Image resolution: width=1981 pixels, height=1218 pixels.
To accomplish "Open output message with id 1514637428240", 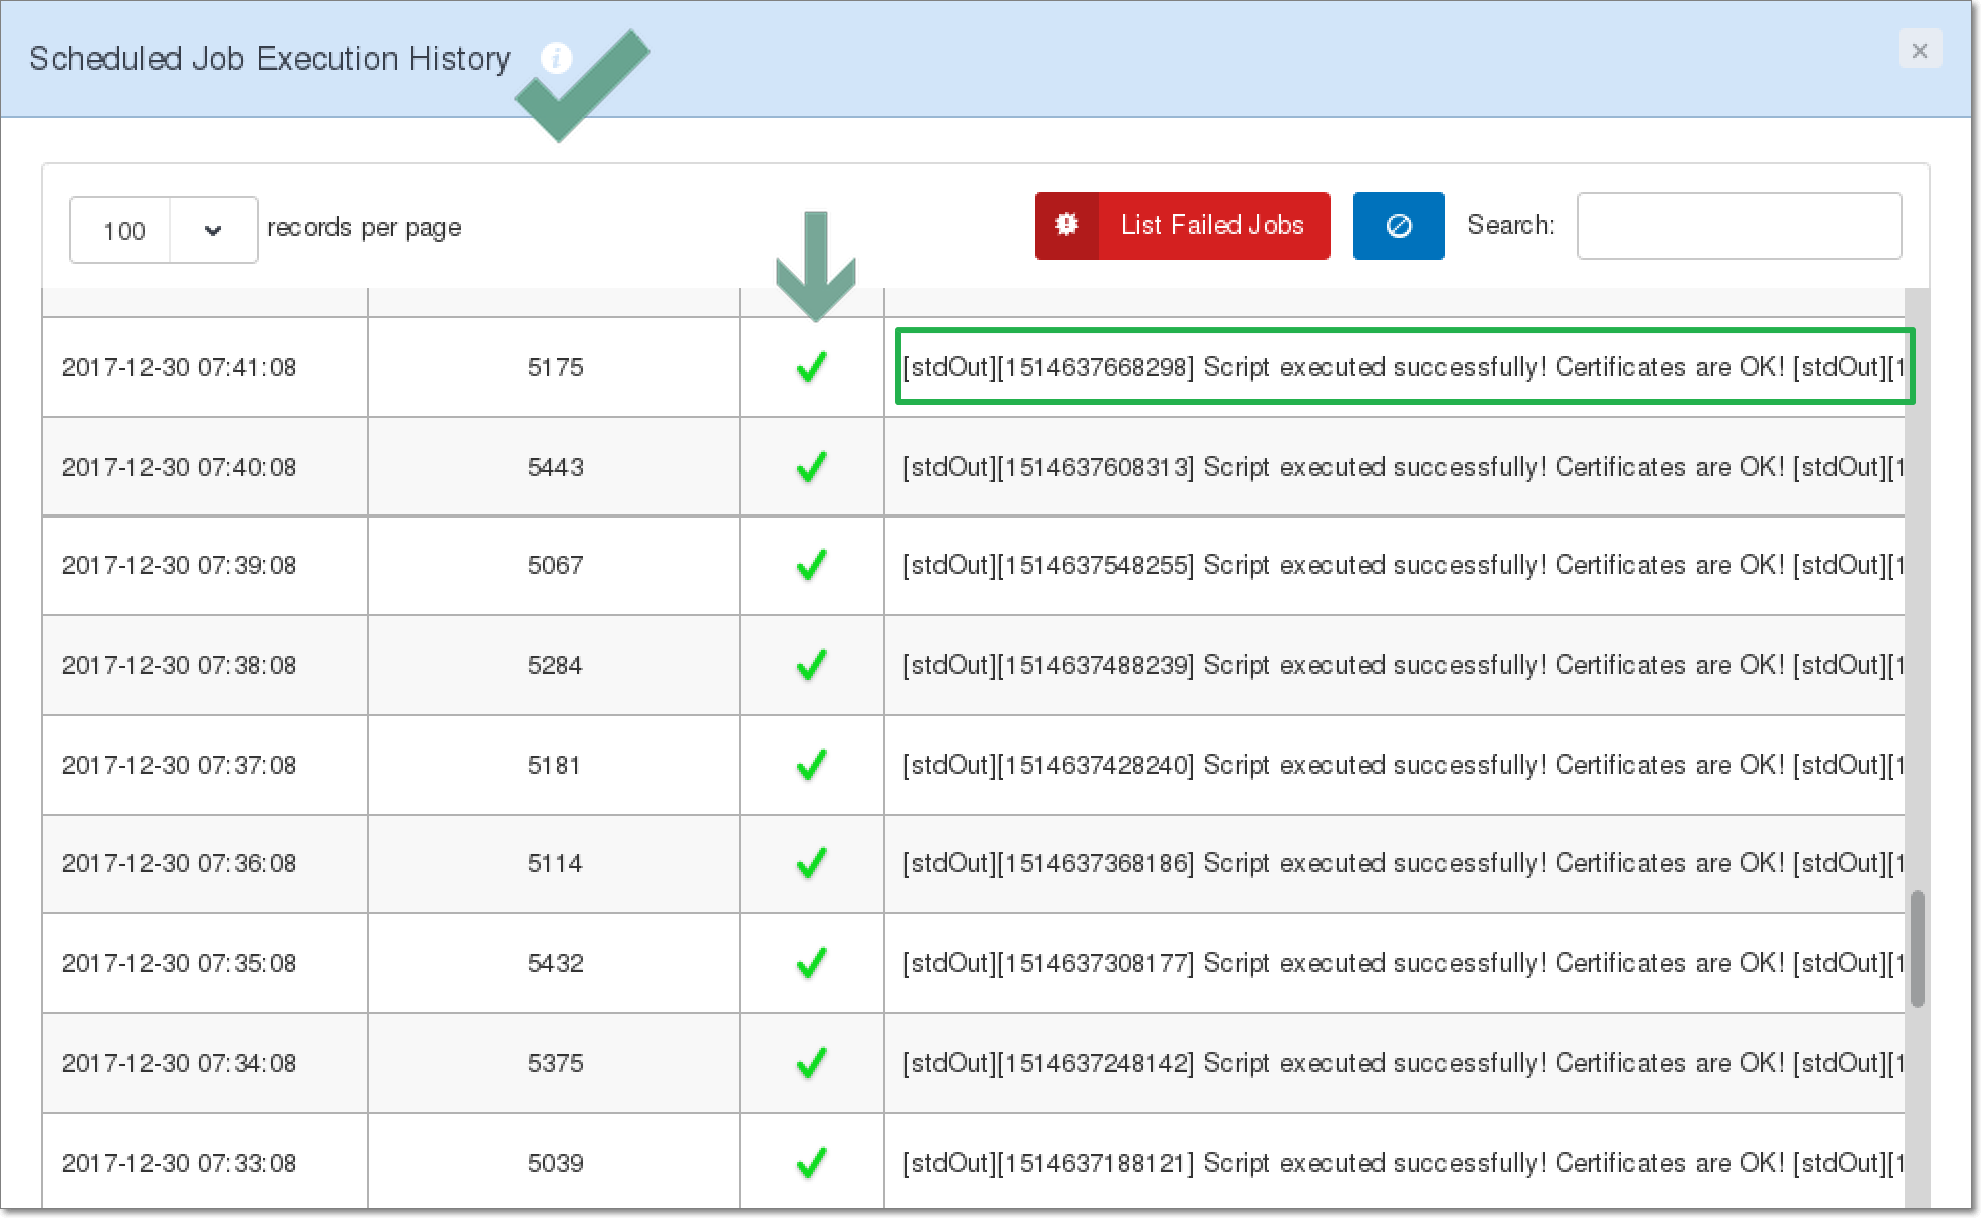I will pos(1403,765).
